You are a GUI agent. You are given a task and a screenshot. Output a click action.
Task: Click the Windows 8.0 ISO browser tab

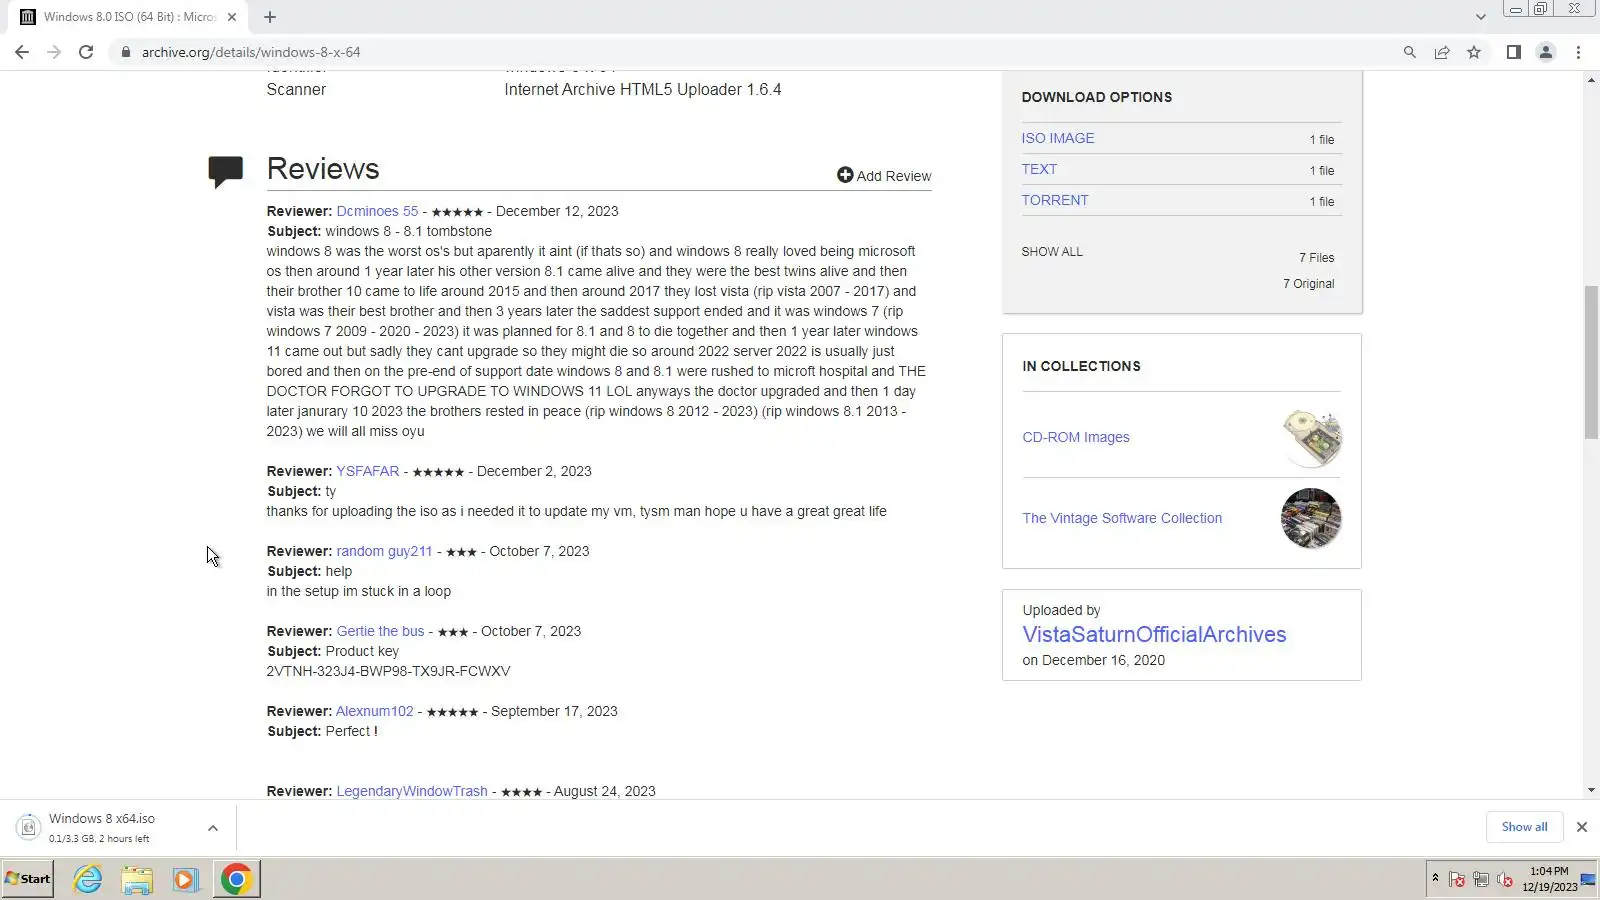coord(129,17)
